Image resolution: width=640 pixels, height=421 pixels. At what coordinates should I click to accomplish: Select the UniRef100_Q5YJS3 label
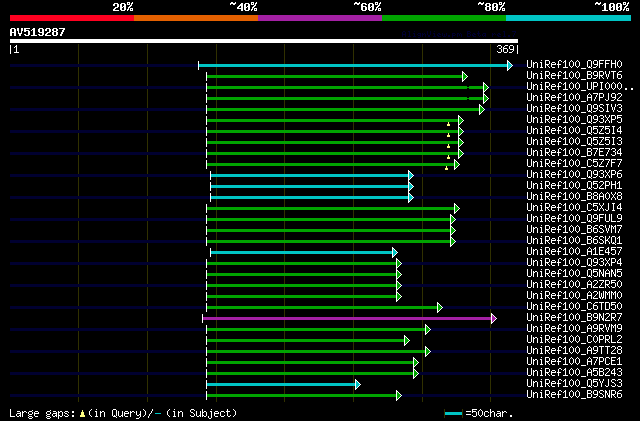pyautogui.click(x=574, y=384)
